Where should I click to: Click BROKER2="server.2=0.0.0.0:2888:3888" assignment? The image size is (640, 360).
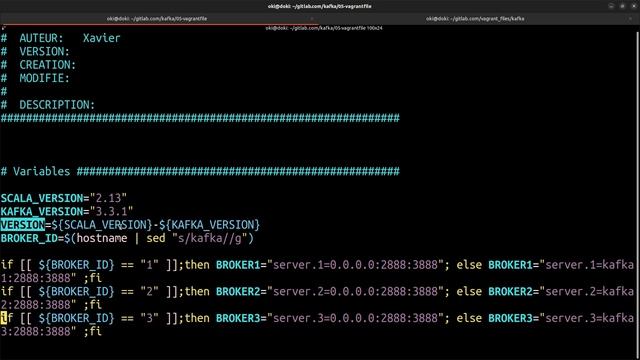[330, 291]
